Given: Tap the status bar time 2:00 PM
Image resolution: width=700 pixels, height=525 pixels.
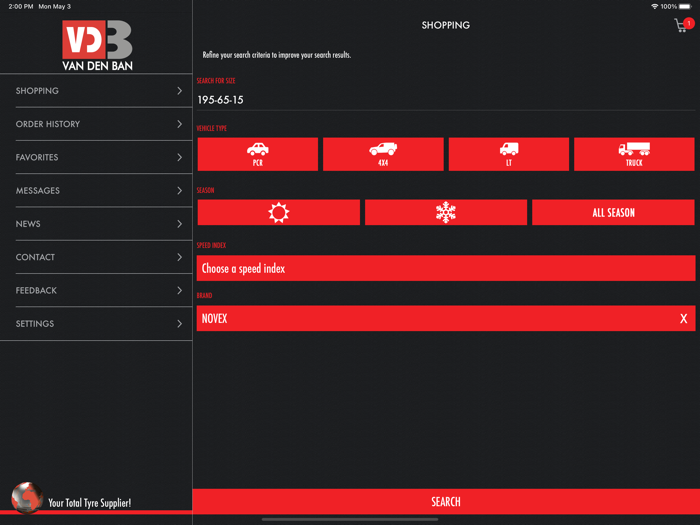Looking at the screenshot, I should 21,6.
